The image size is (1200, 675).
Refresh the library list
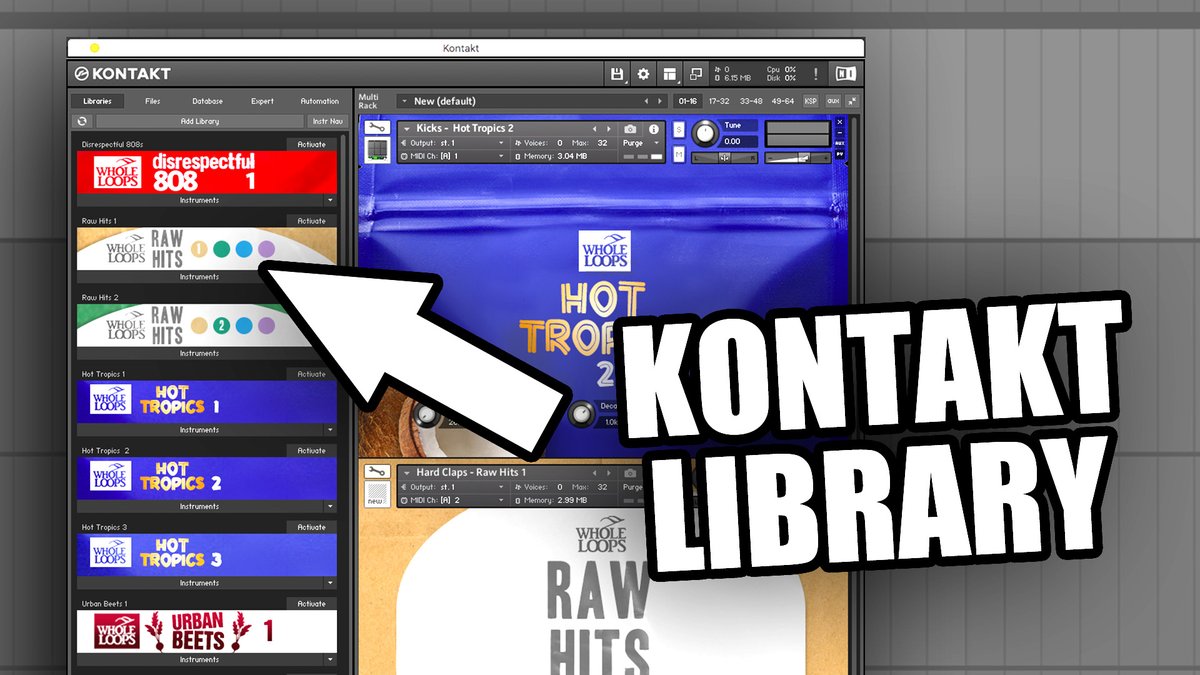click(82, 121)
